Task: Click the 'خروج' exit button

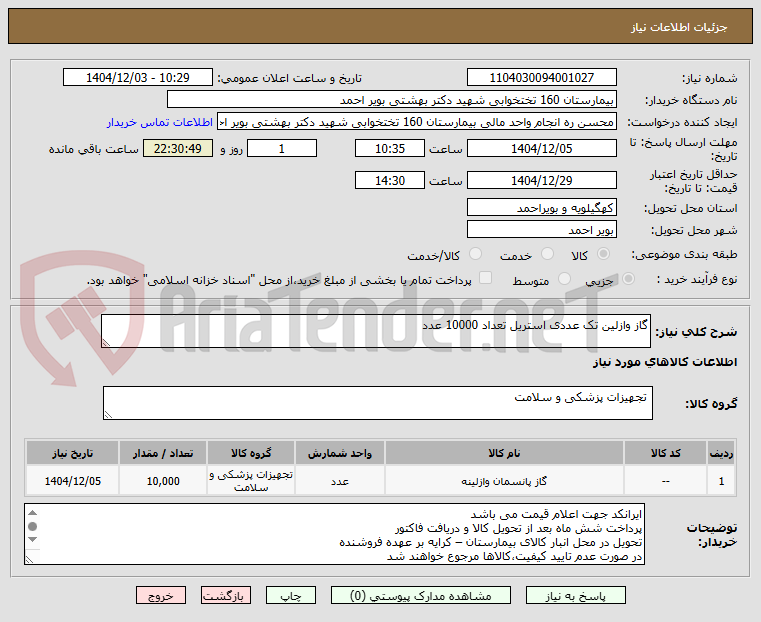Action: [x=161, y=595]
